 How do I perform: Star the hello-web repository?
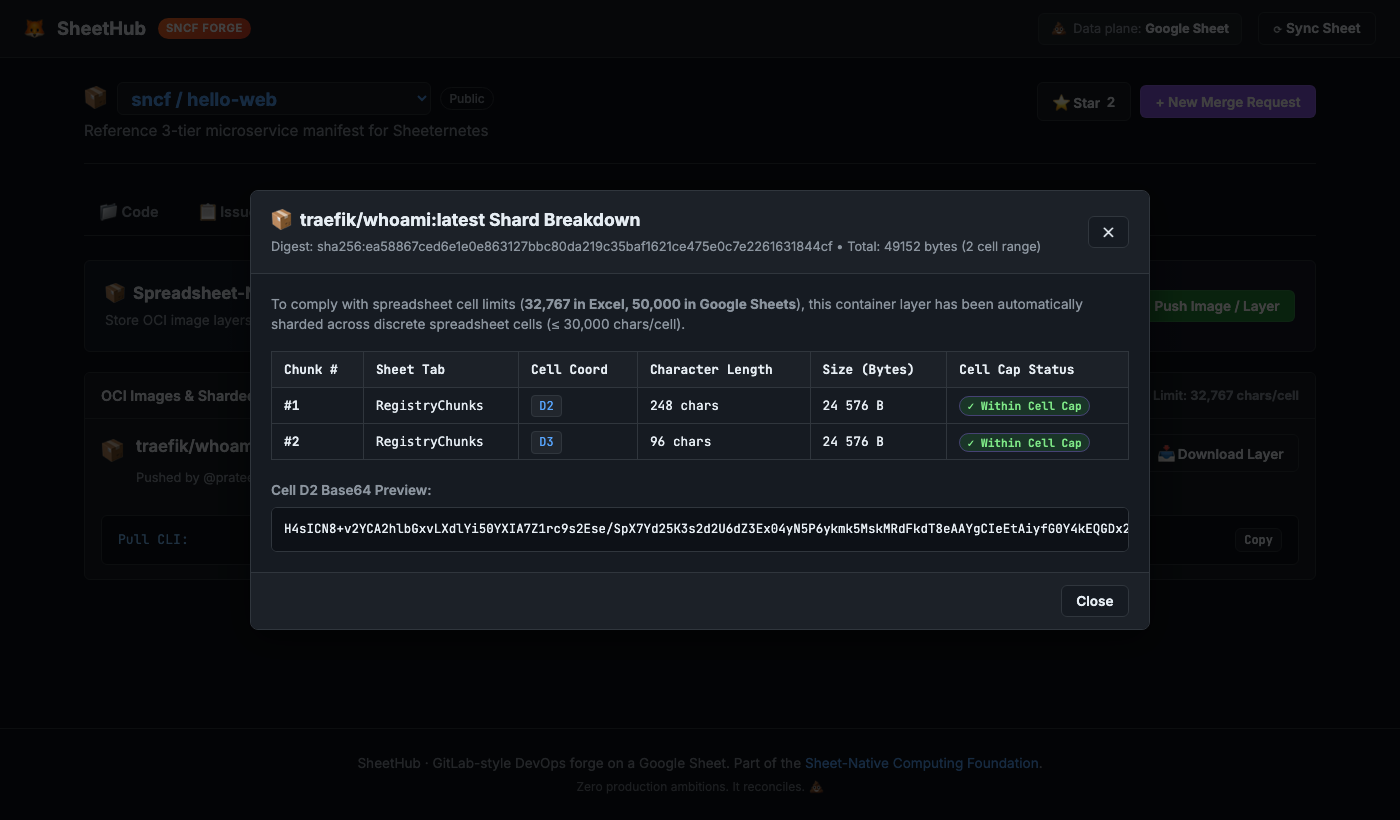point(1084,102)
